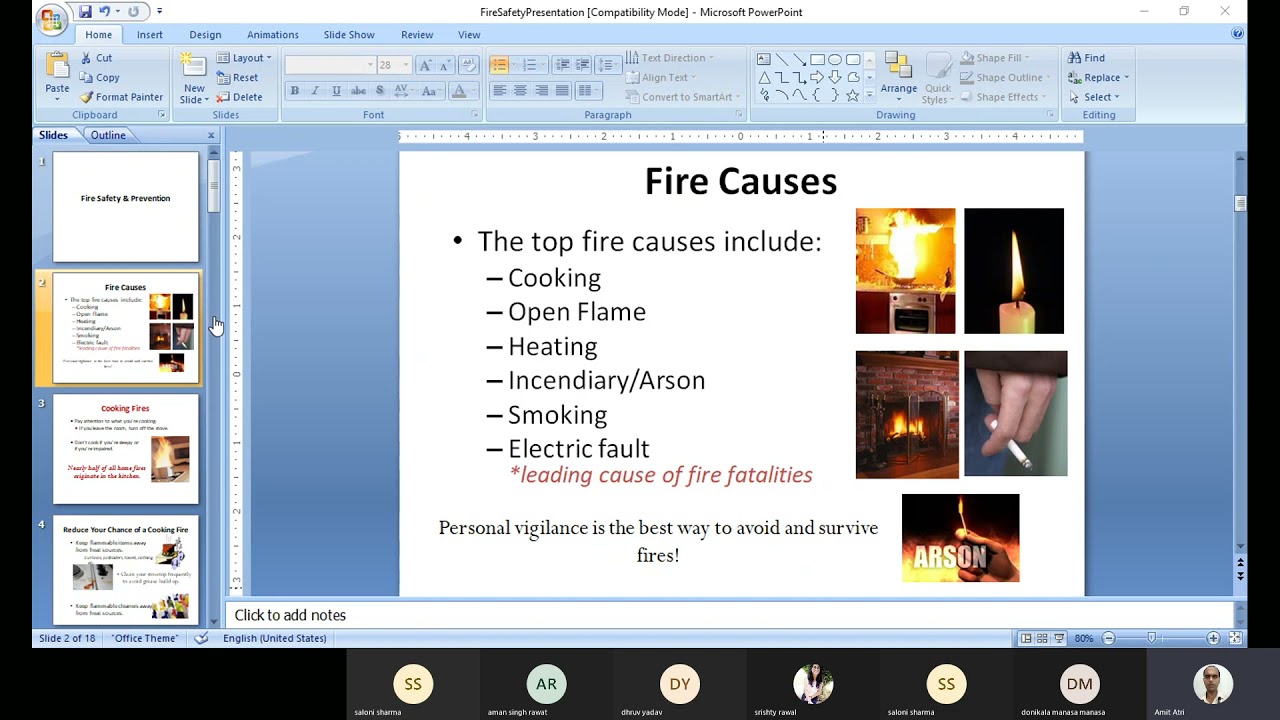Activate the strikethrough text icon

click(358, 89)
